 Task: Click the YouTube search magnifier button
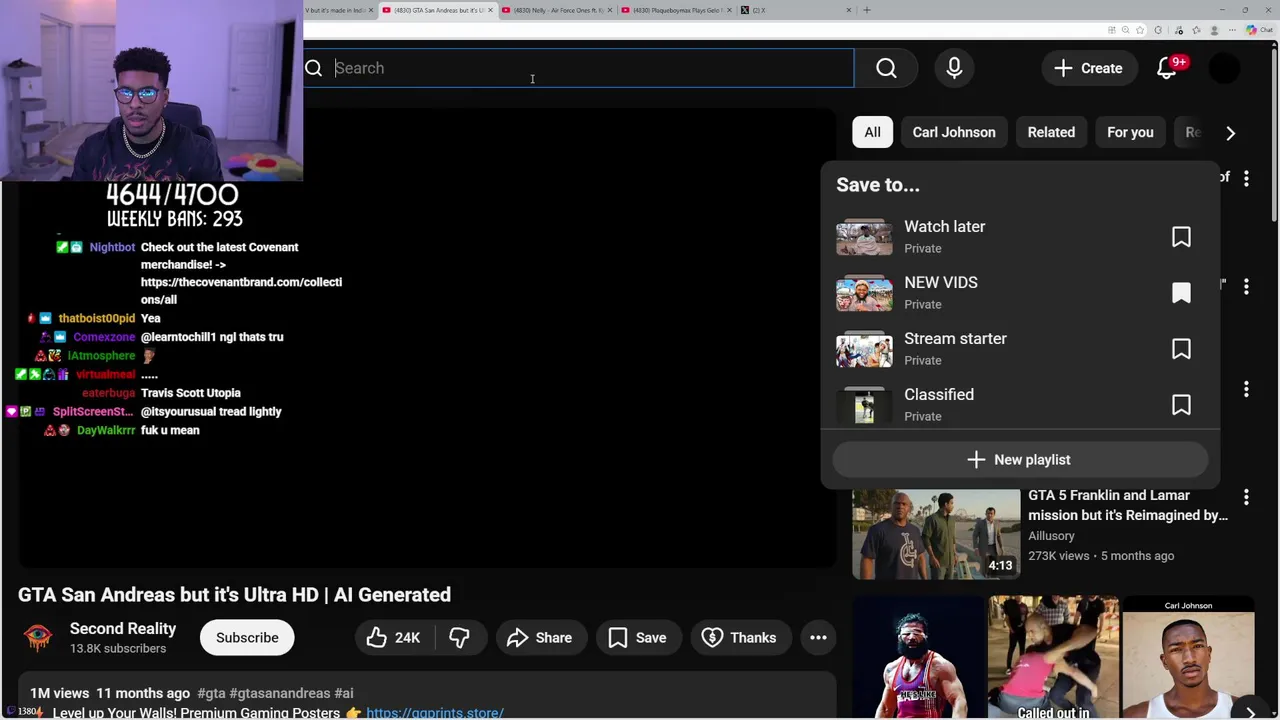pyautogui.click(x=886, y=68)
